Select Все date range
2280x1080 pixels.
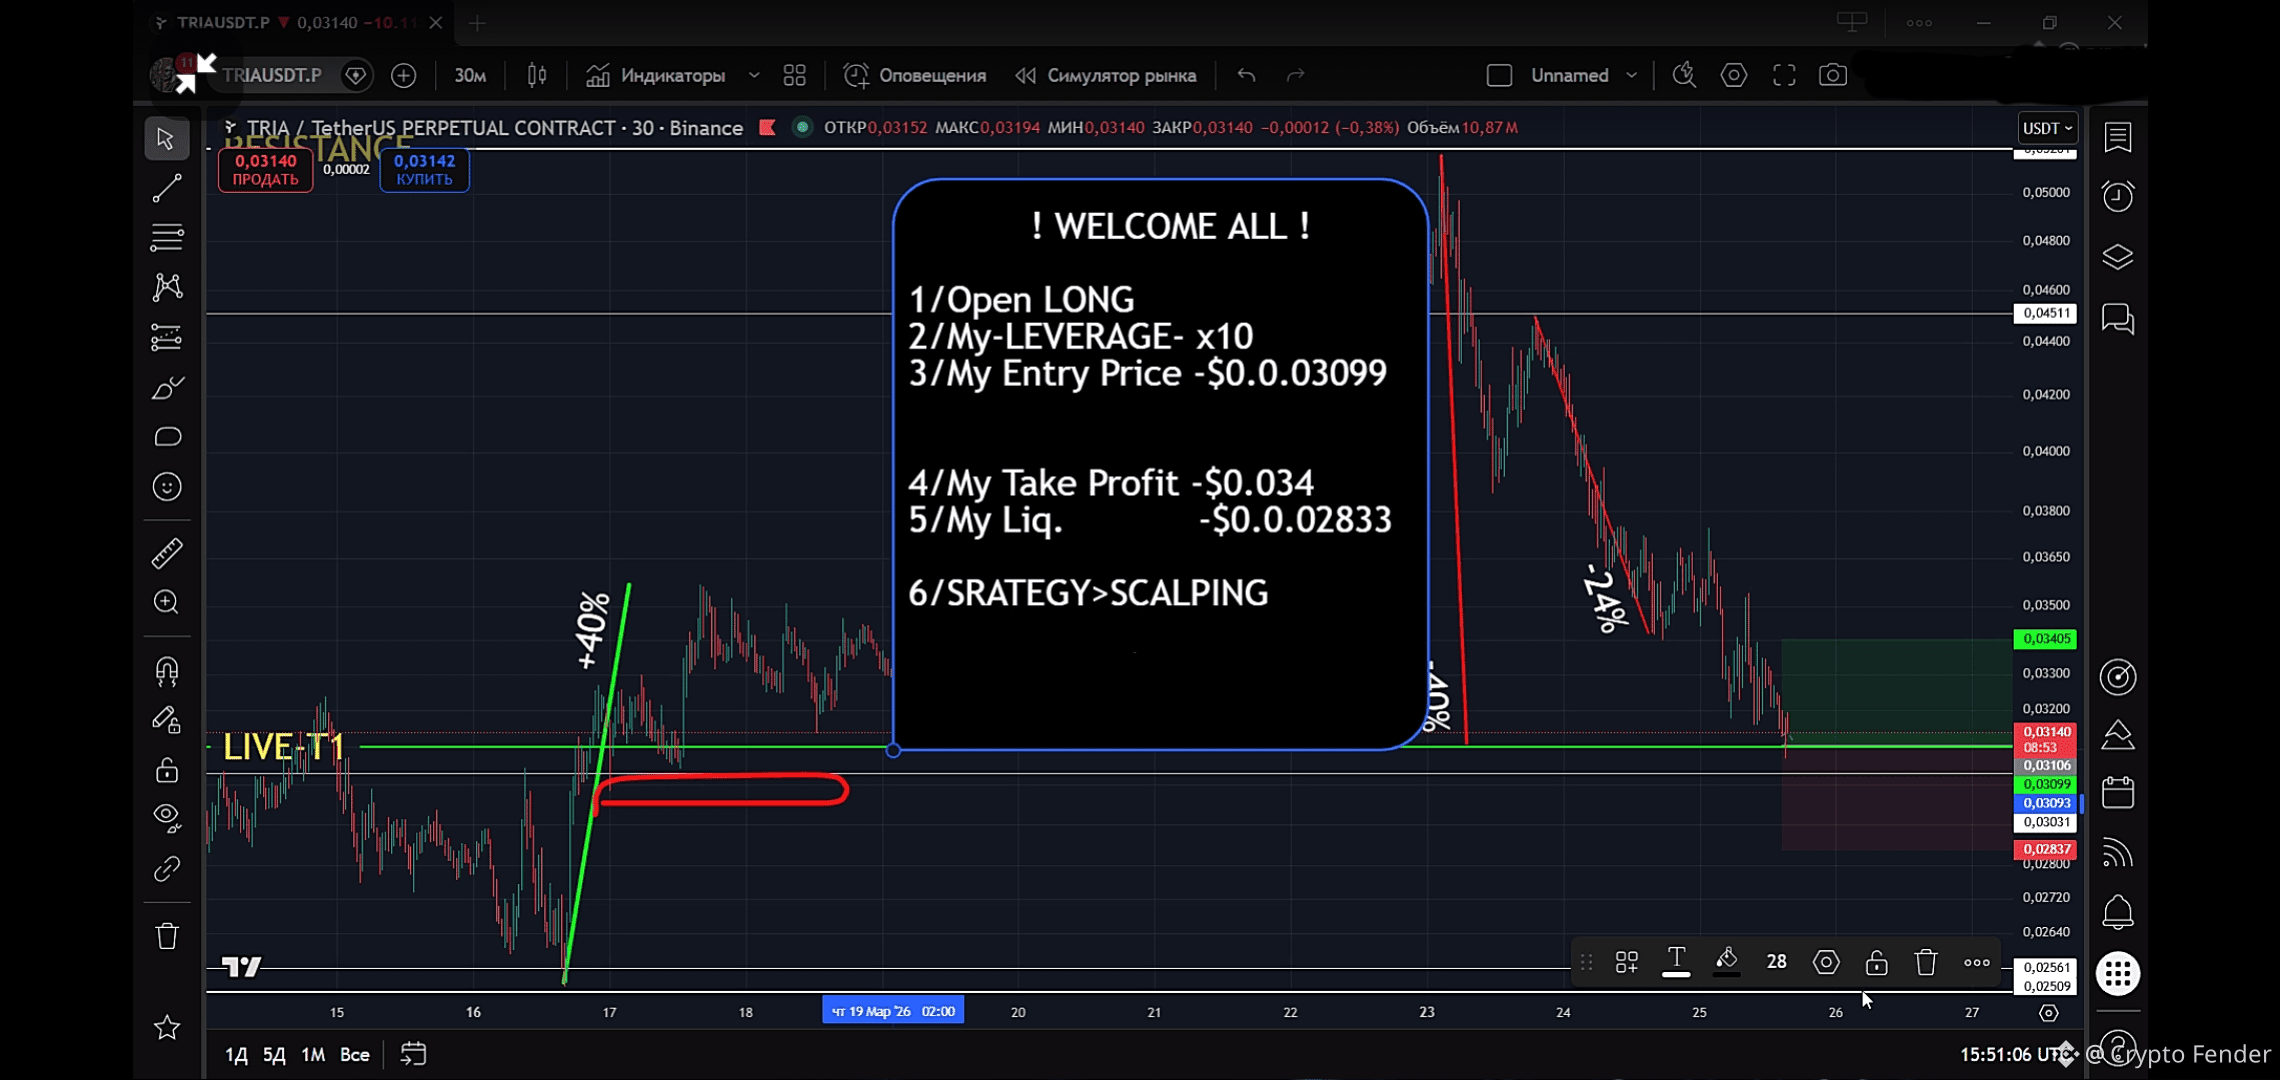click(x=354, y=1054)
